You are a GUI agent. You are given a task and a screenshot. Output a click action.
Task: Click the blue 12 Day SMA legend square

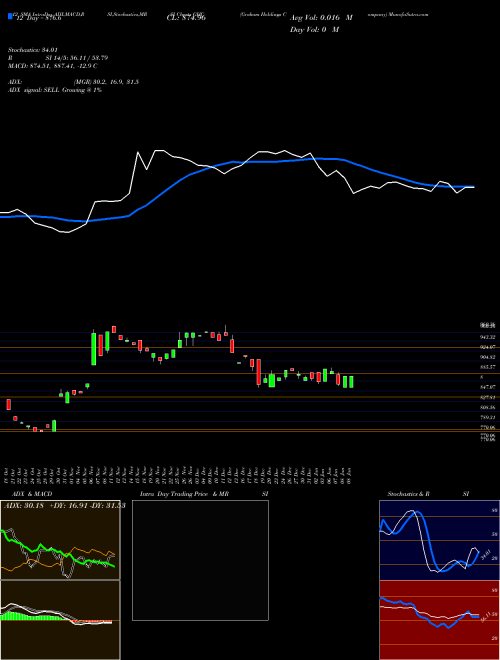(x=10, y=17)
